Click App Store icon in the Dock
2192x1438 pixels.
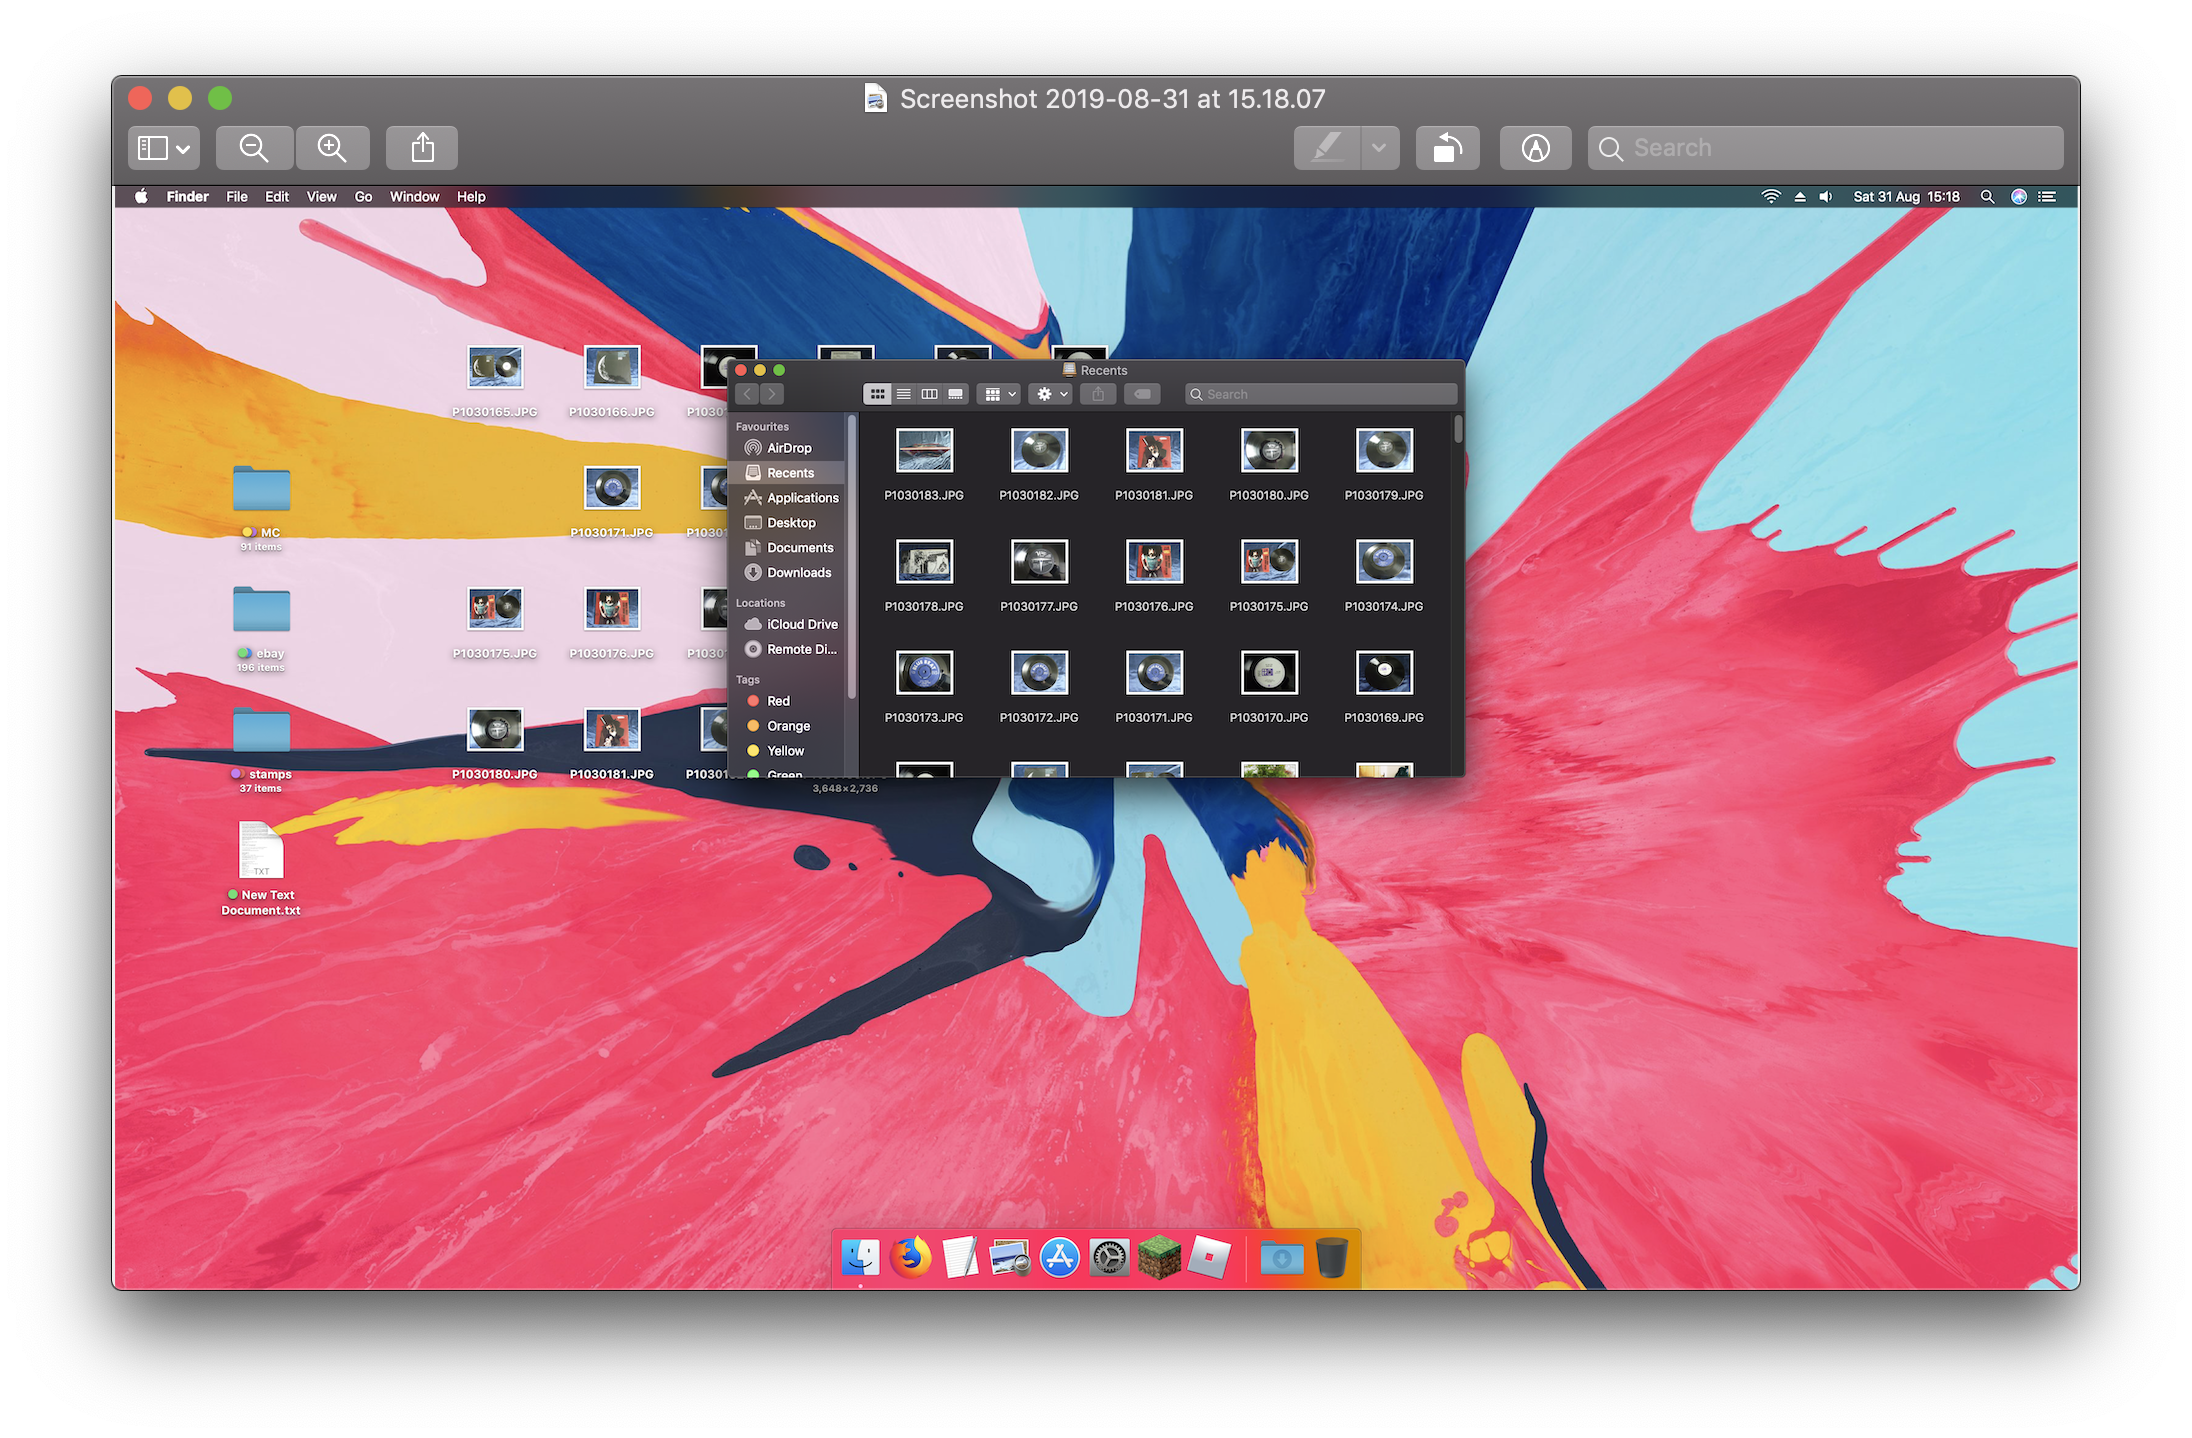1060,1258
